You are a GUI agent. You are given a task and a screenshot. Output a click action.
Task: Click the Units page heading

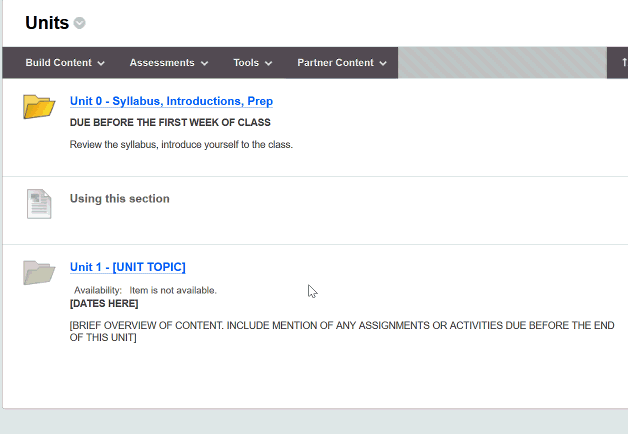[47, 23]
